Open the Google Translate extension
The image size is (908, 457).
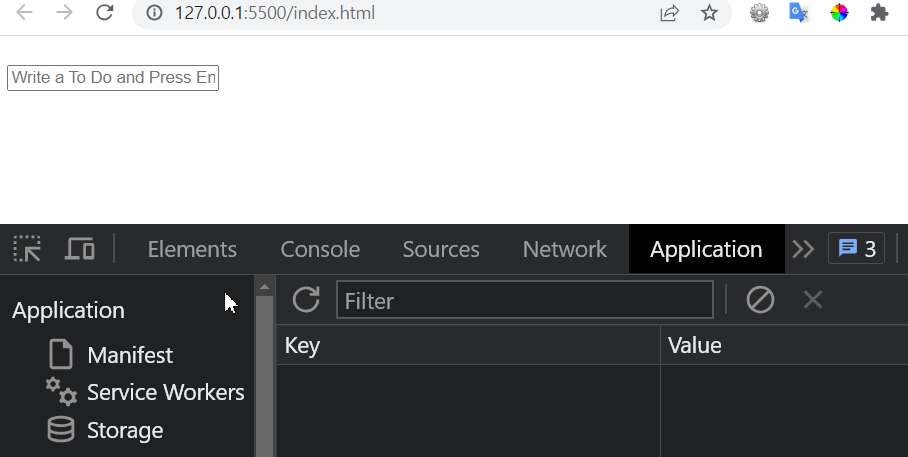point(799,13)
